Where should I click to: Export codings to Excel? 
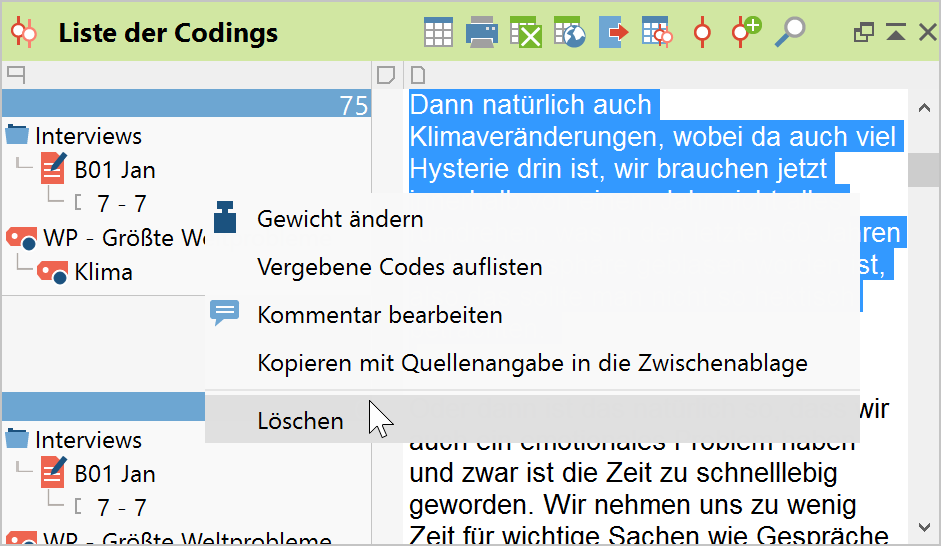point(526,32)
